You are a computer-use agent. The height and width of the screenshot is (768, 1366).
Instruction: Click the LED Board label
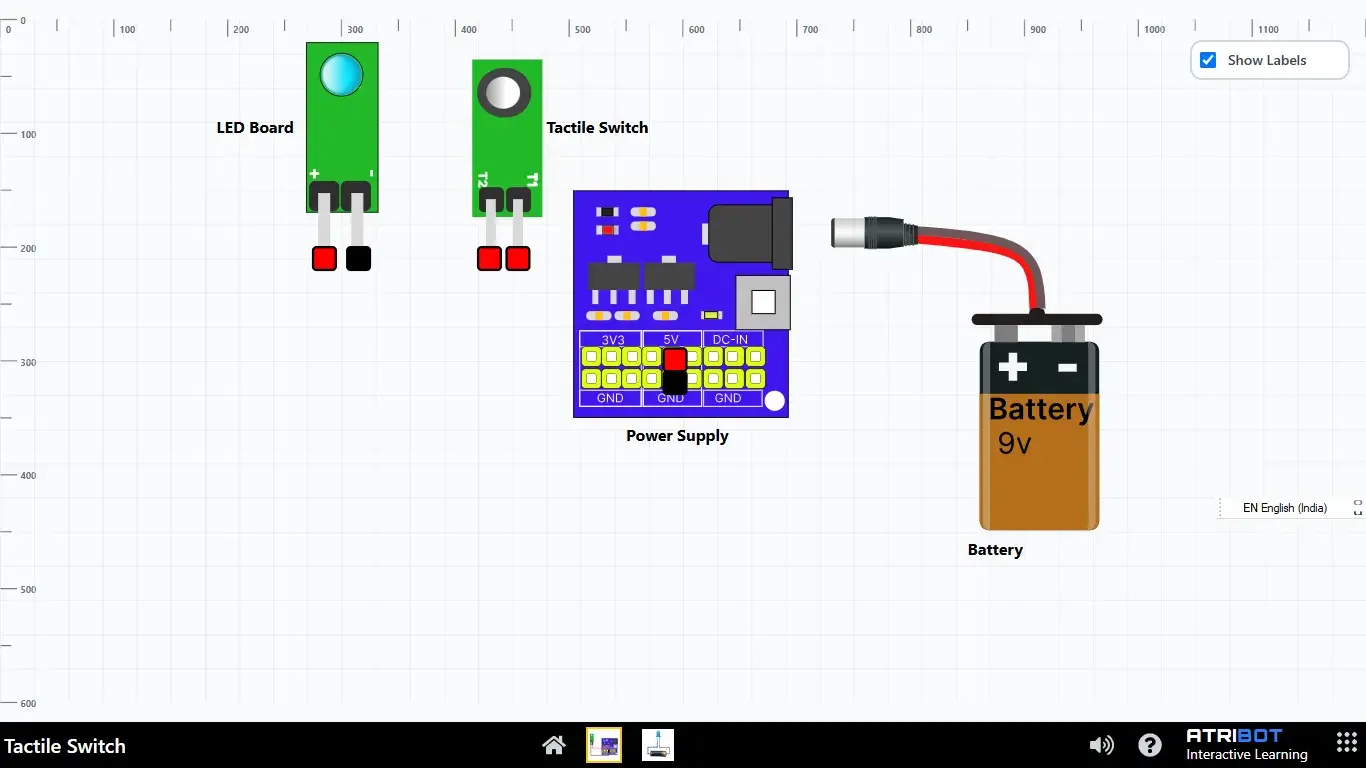pyautogui.click(x=255, y=127)
